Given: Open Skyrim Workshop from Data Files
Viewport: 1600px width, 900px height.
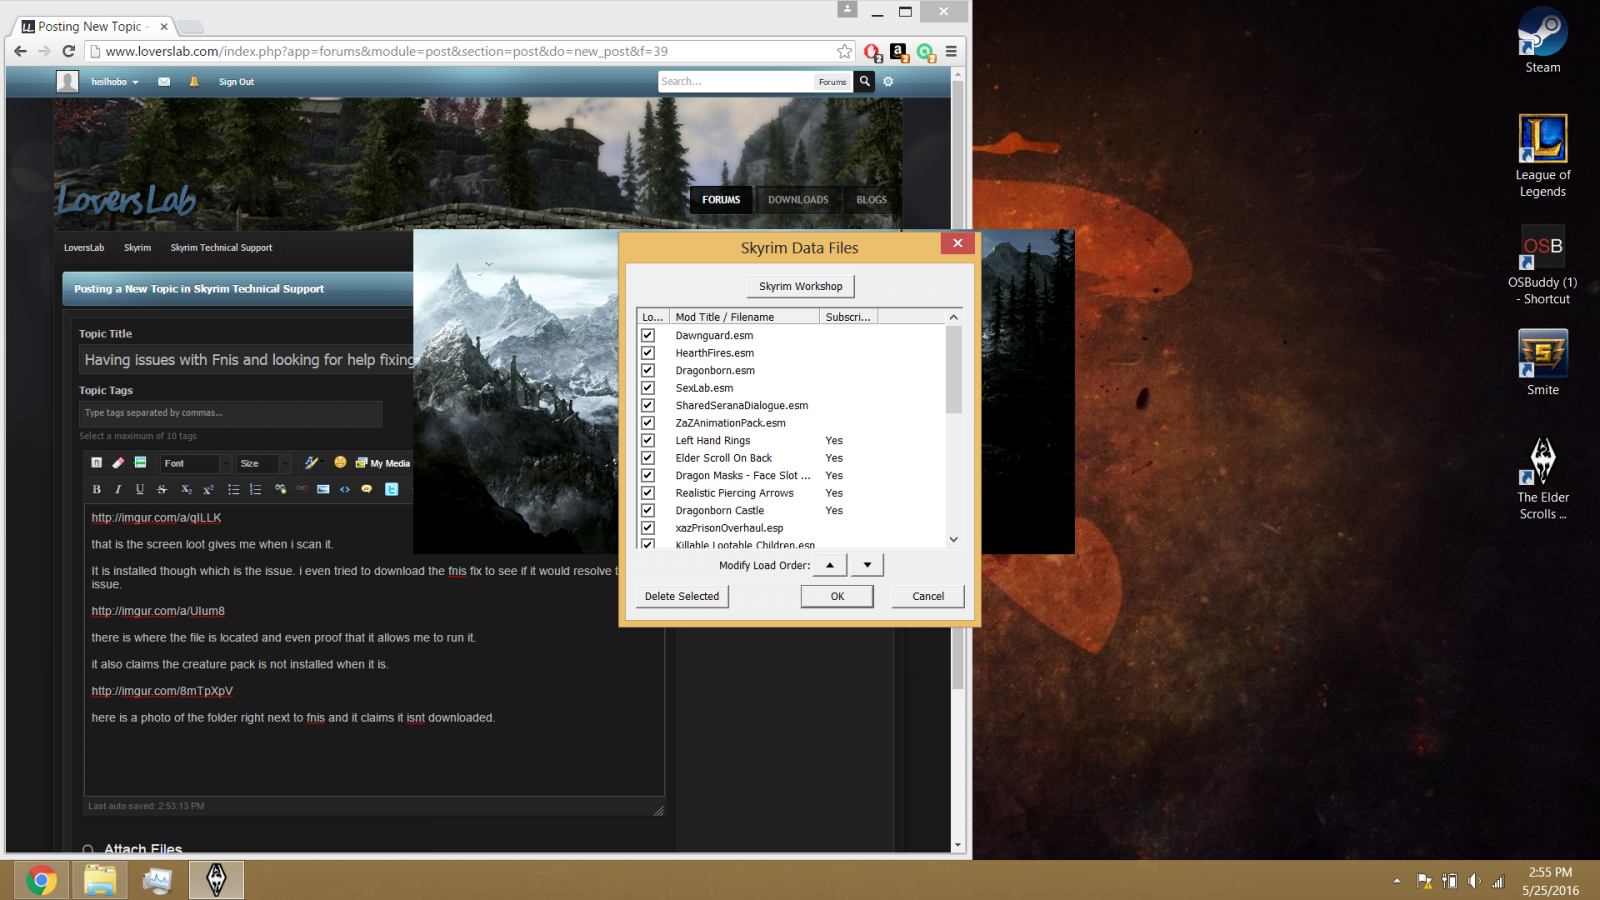Looking at the screenshot, I should pos(801,286).
